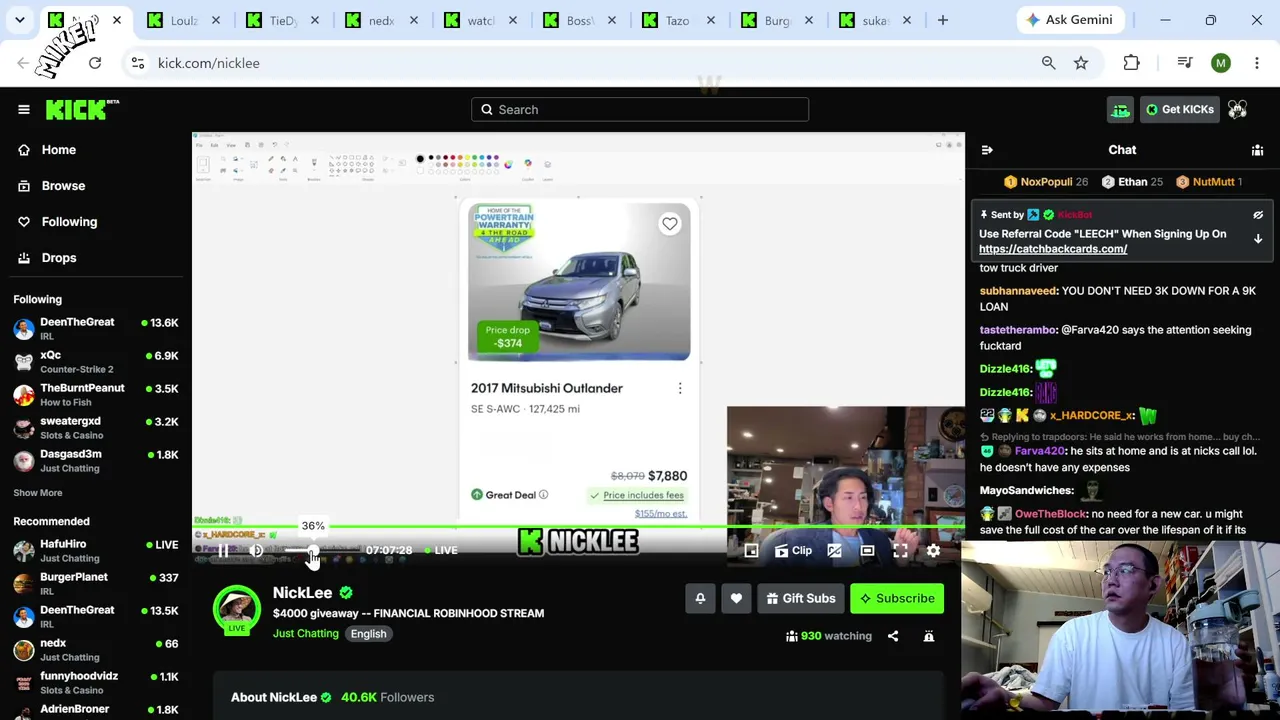
Task: Switch to theater mode
Action: coord(867,551)
